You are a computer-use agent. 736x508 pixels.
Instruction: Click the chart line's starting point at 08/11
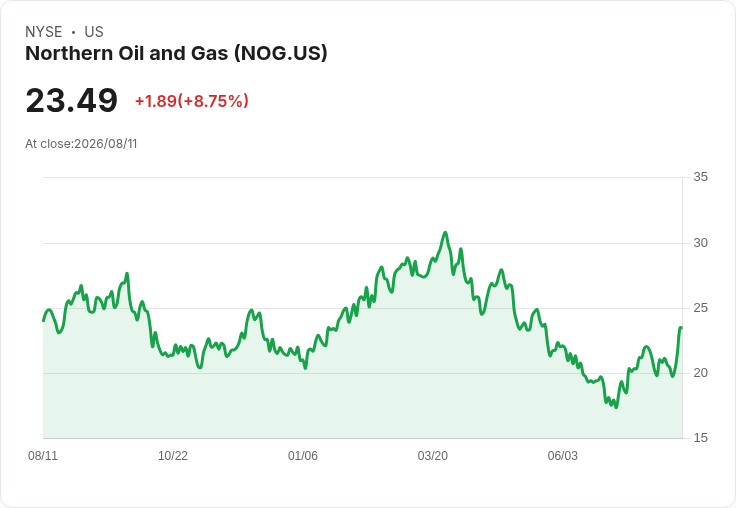[x=44, y=321]
